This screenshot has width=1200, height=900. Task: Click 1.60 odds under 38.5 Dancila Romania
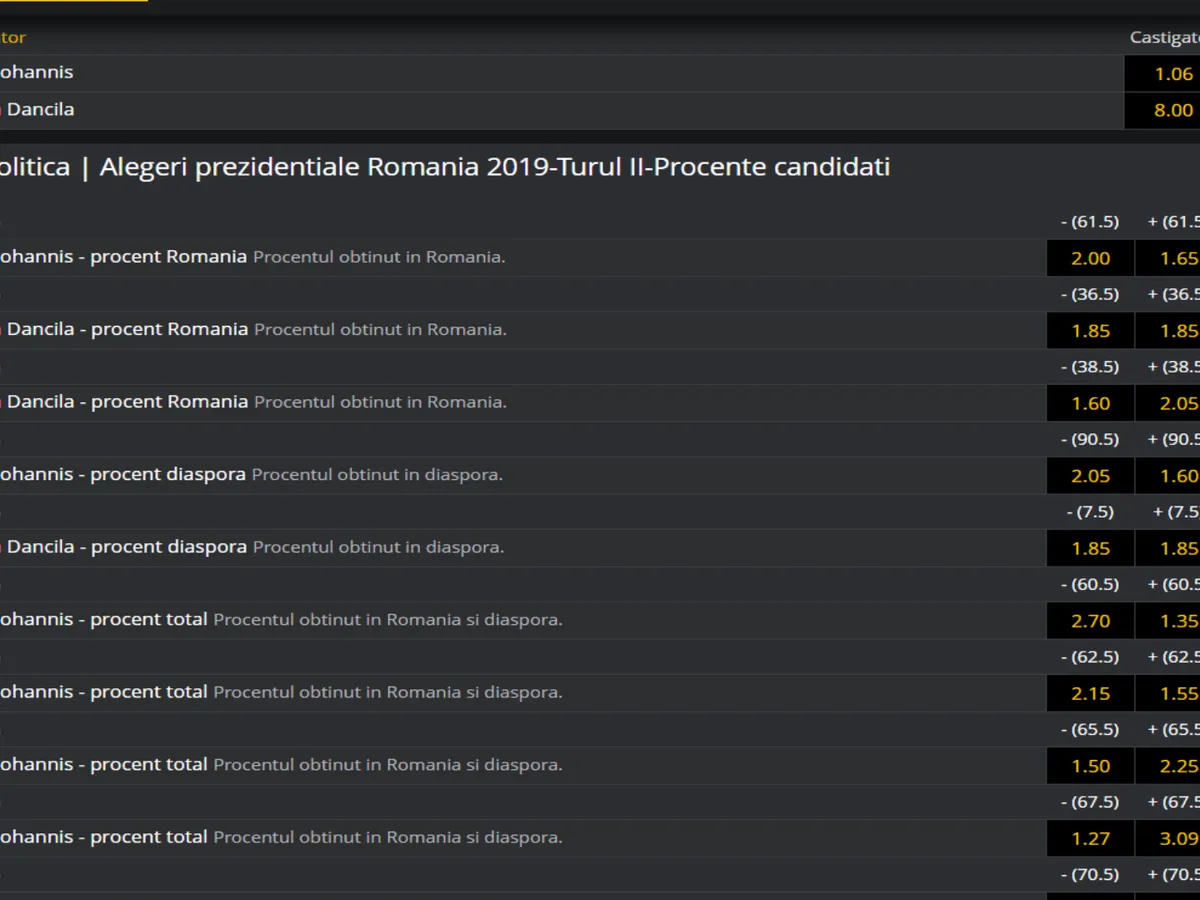pyautogui.click(x=1090, y=403)
